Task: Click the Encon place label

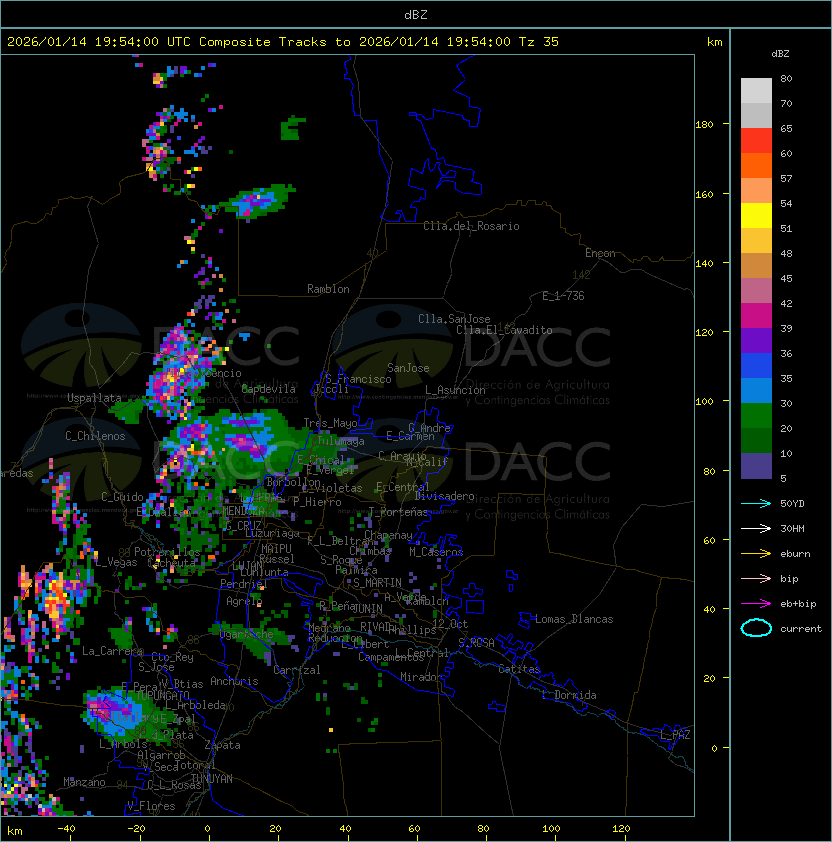Action: click(x=600, y=253)
